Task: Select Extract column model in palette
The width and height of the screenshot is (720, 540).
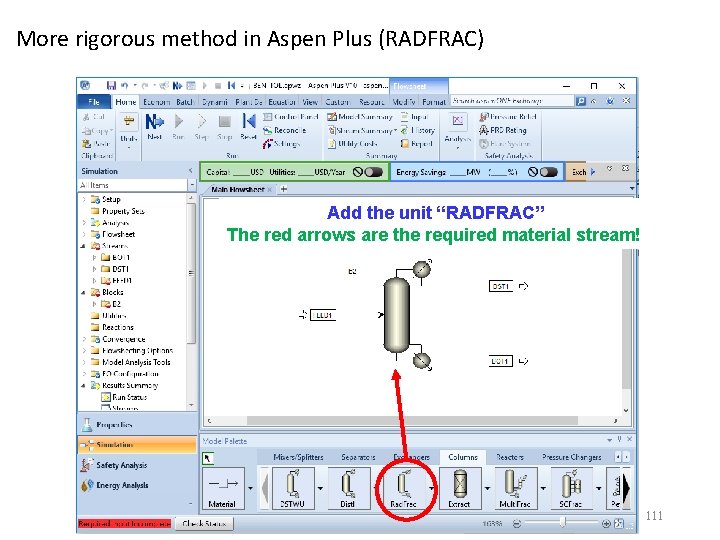Action: [460, 488]
